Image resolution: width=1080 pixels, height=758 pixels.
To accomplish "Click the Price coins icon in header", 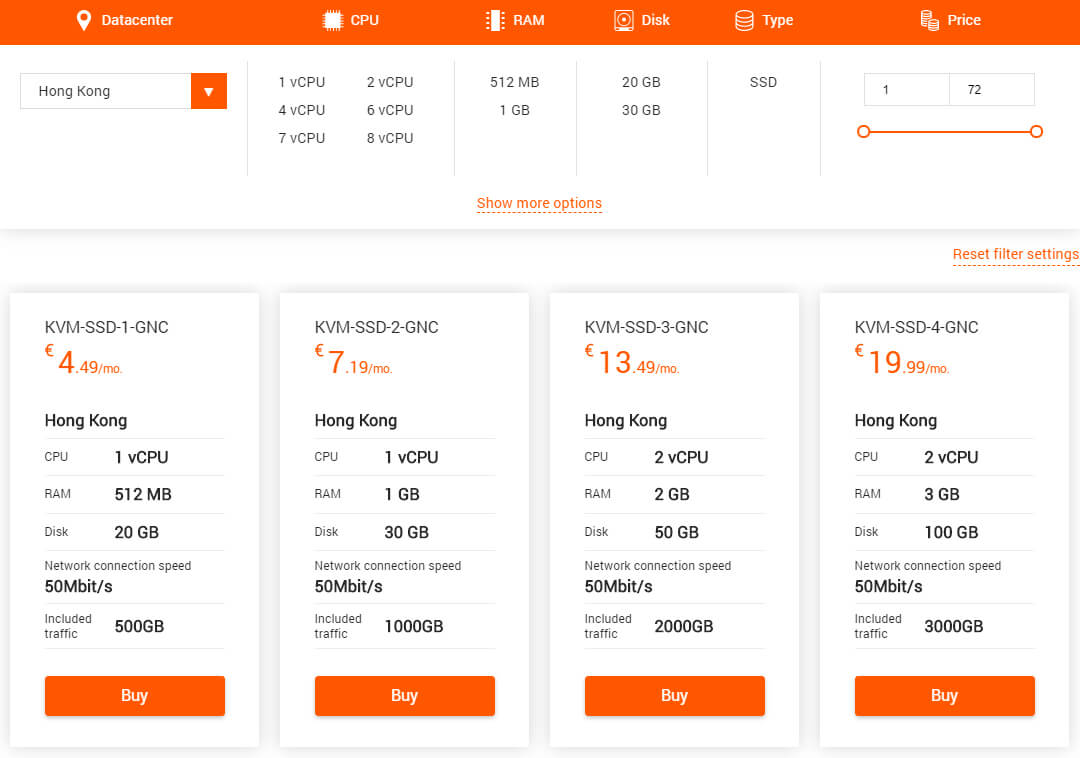I will (929, 20).
